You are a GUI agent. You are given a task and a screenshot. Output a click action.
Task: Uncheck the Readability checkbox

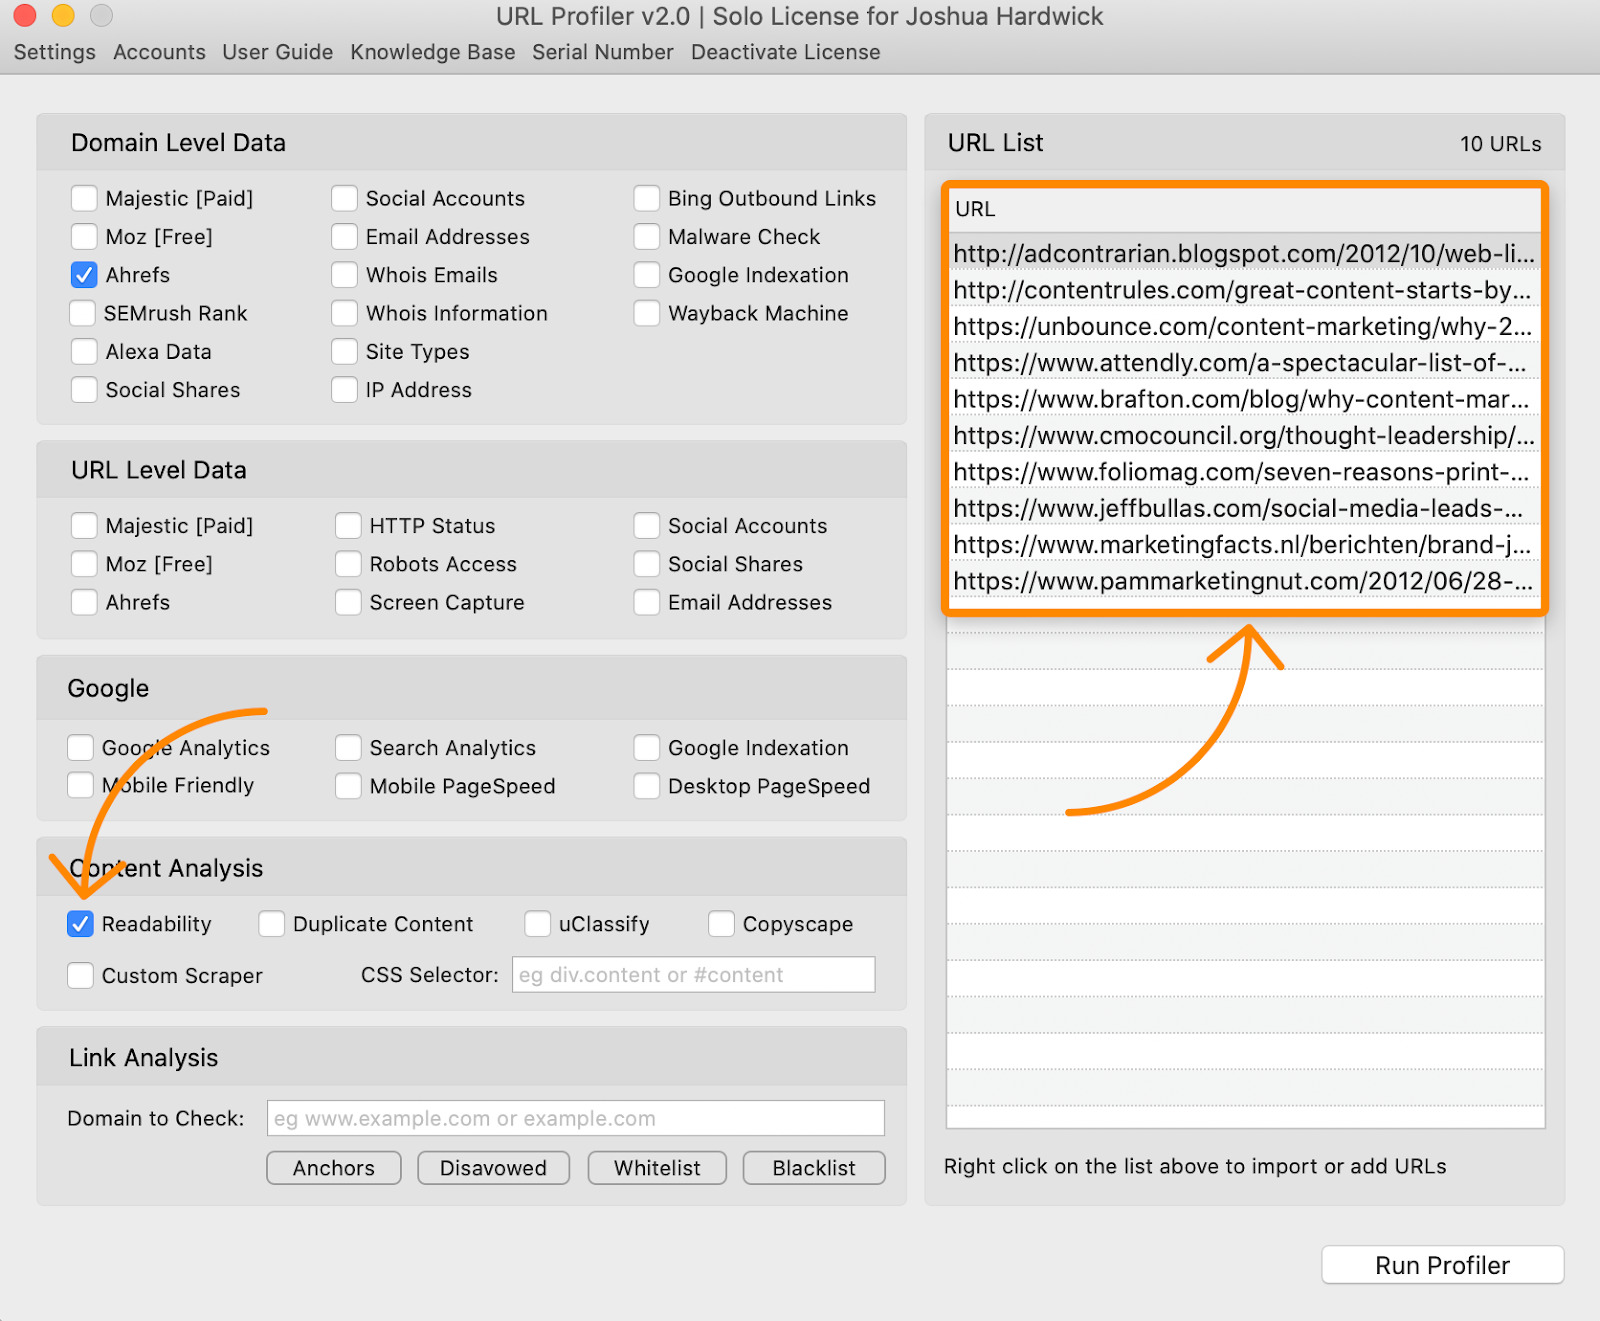pyautogui.click(x=80, y=924)
